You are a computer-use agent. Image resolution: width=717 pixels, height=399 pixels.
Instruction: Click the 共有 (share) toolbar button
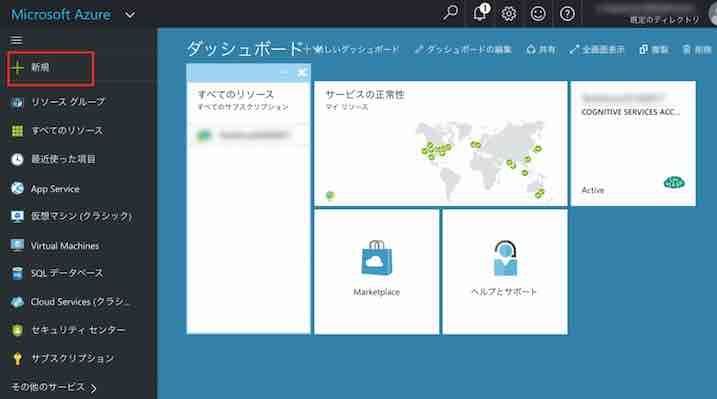[541, 49]
